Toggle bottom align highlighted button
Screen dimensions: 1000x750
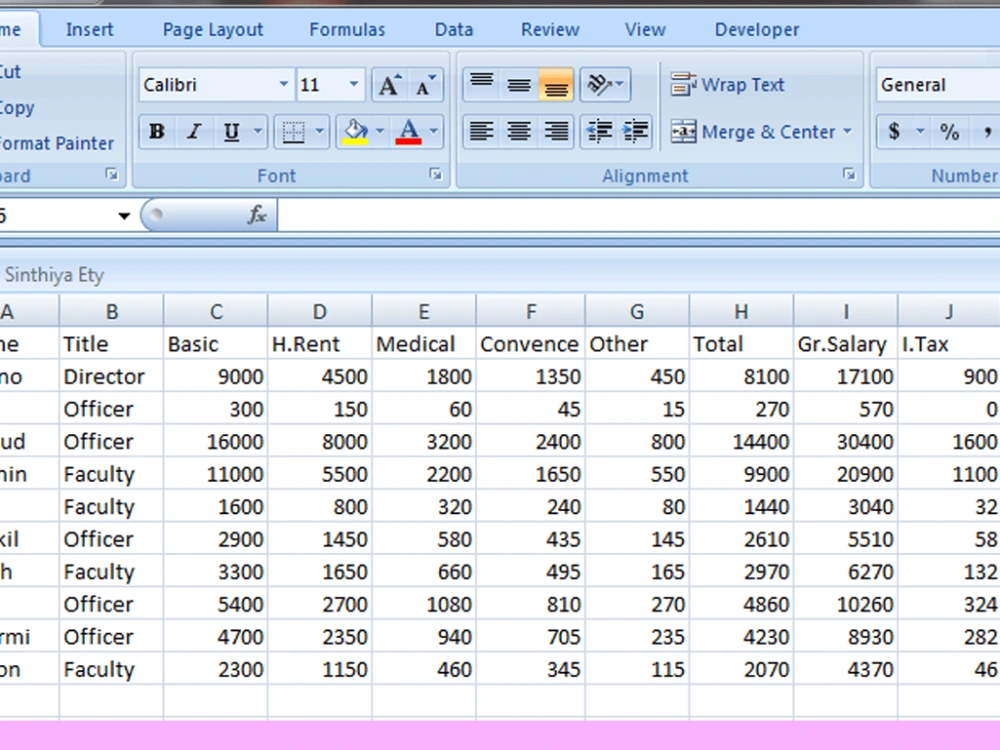(556, 84)
